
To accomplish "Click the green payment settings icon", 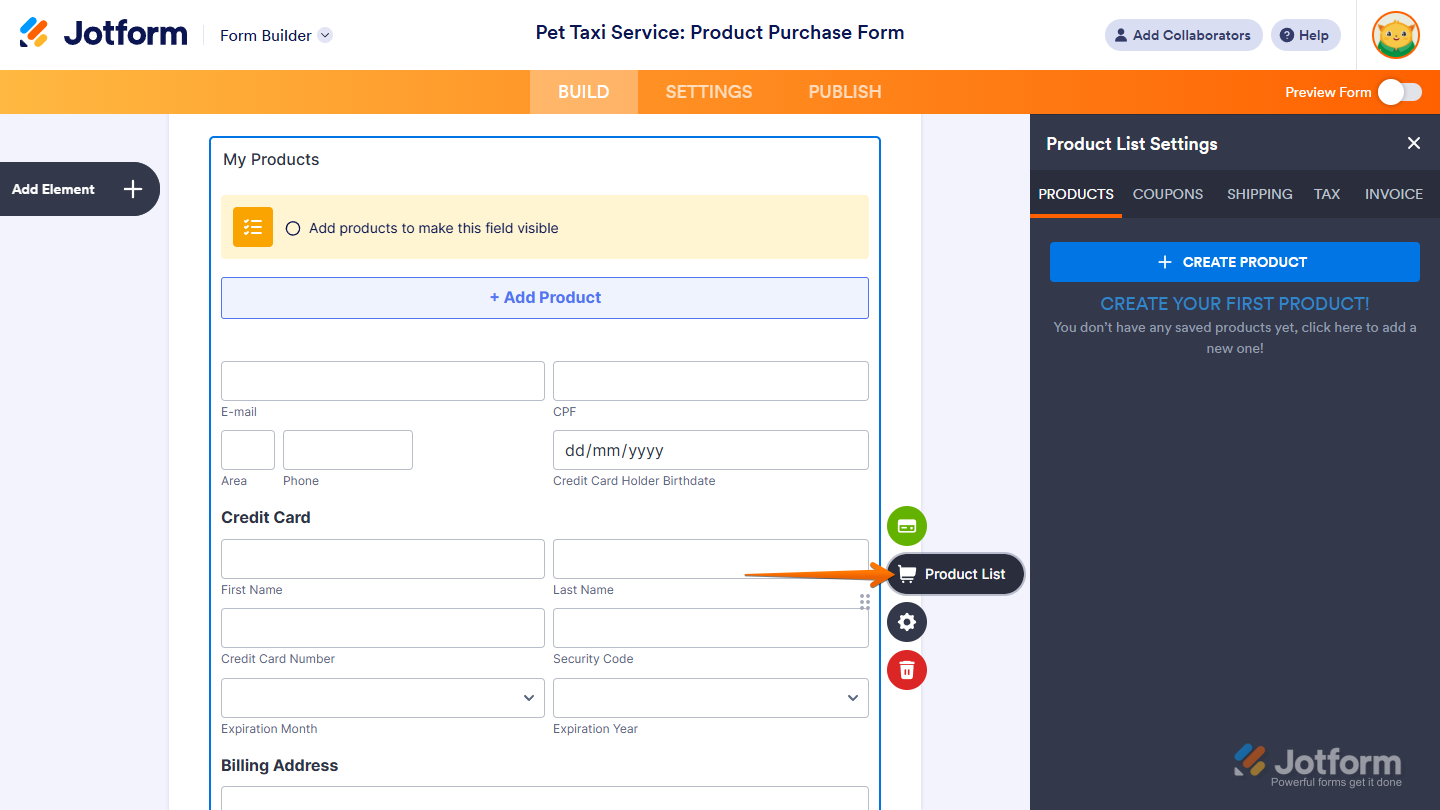I will coord(907,526).
